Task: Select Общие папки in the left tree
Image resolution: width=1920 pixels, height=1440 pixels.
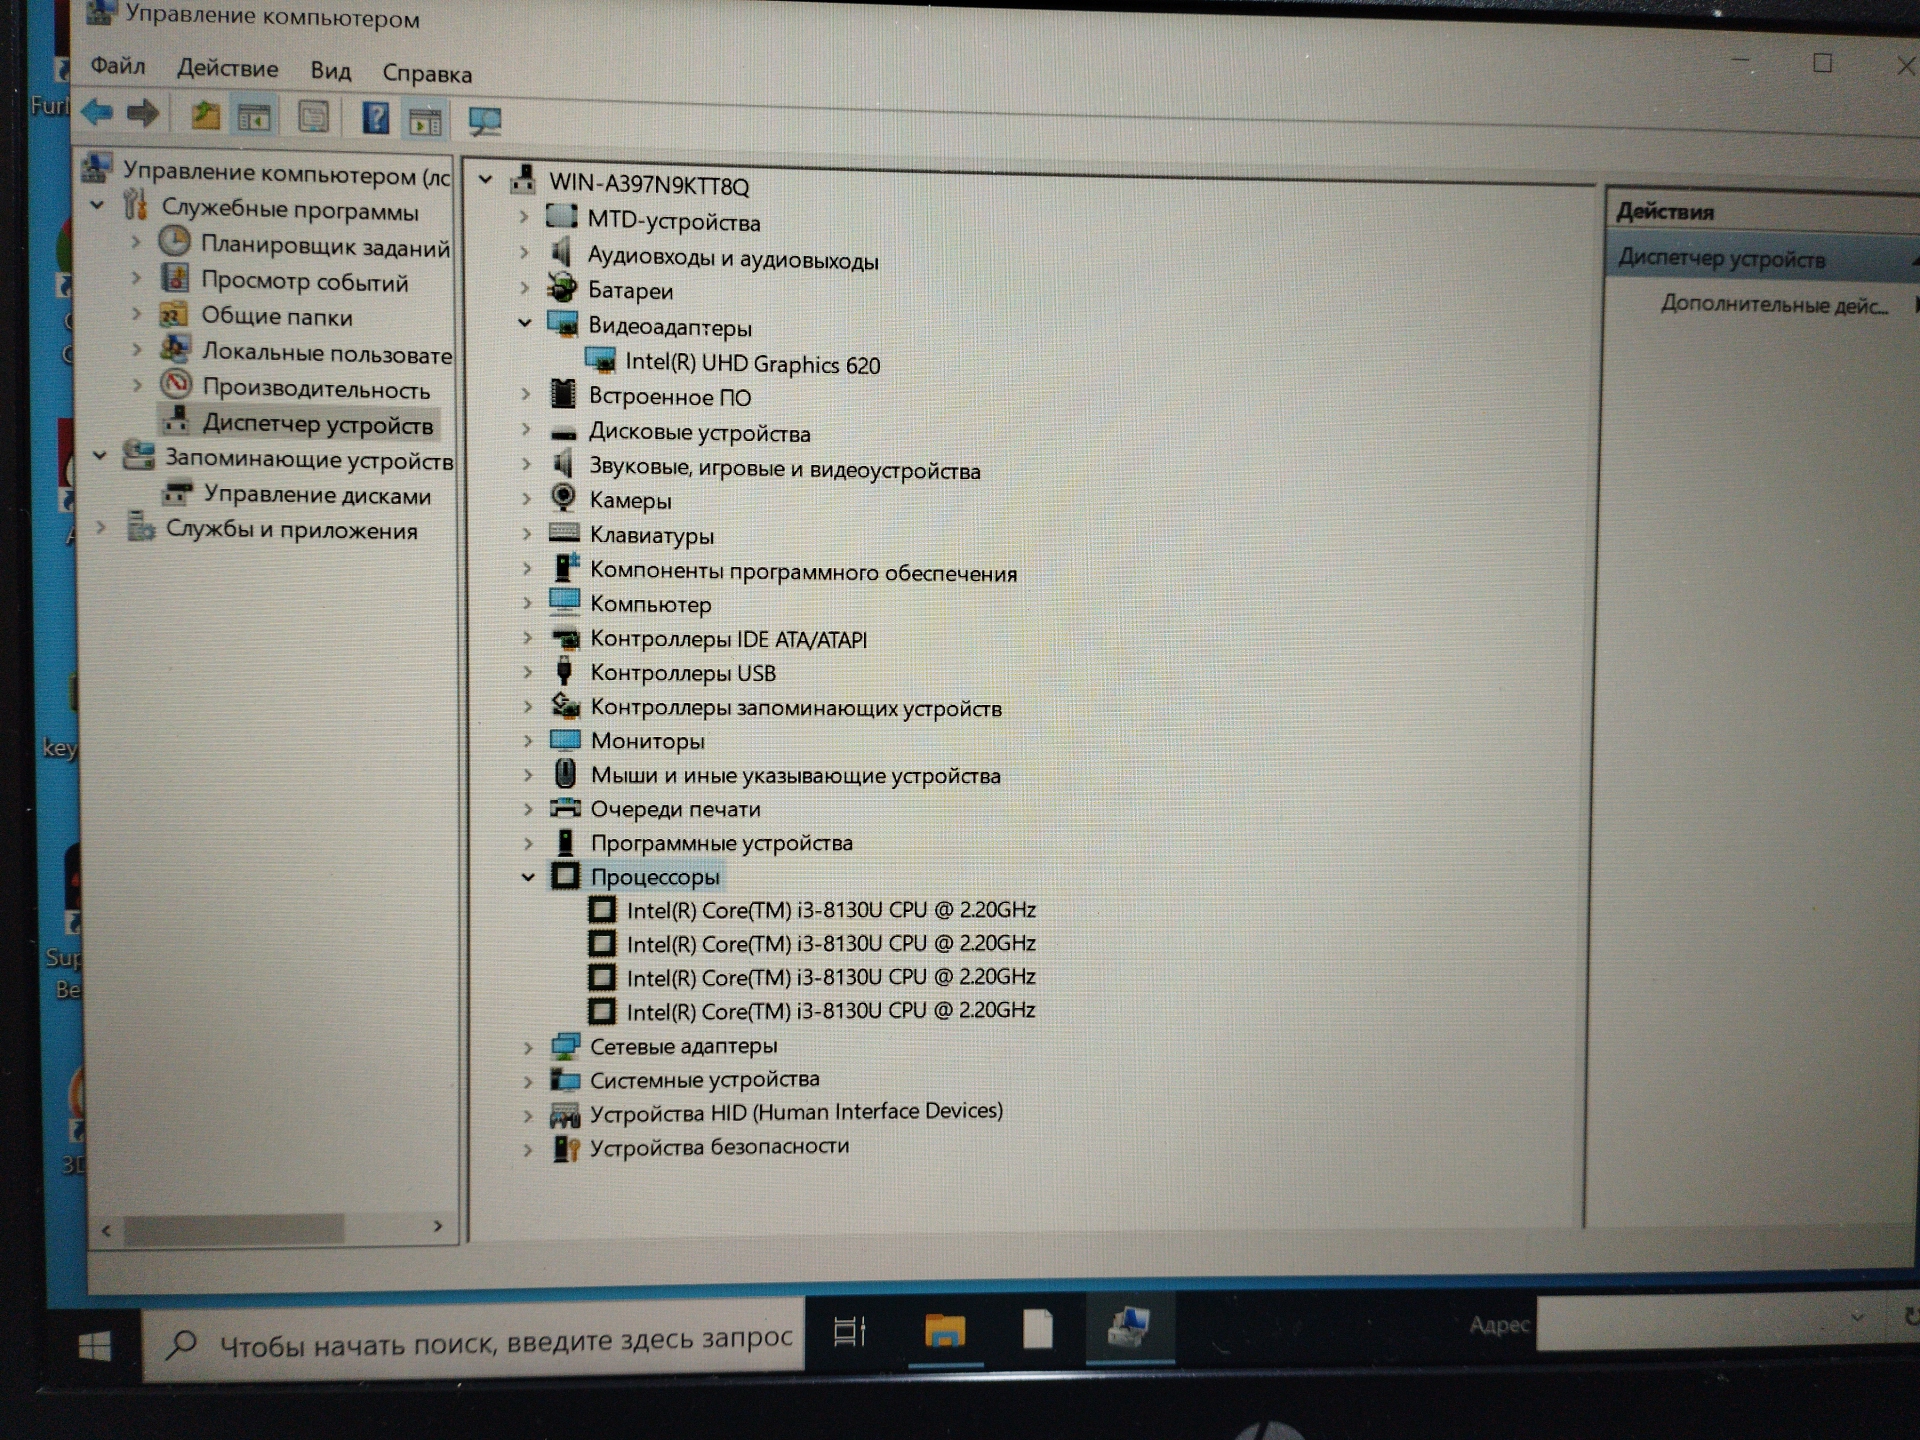Action: [277, 317]
